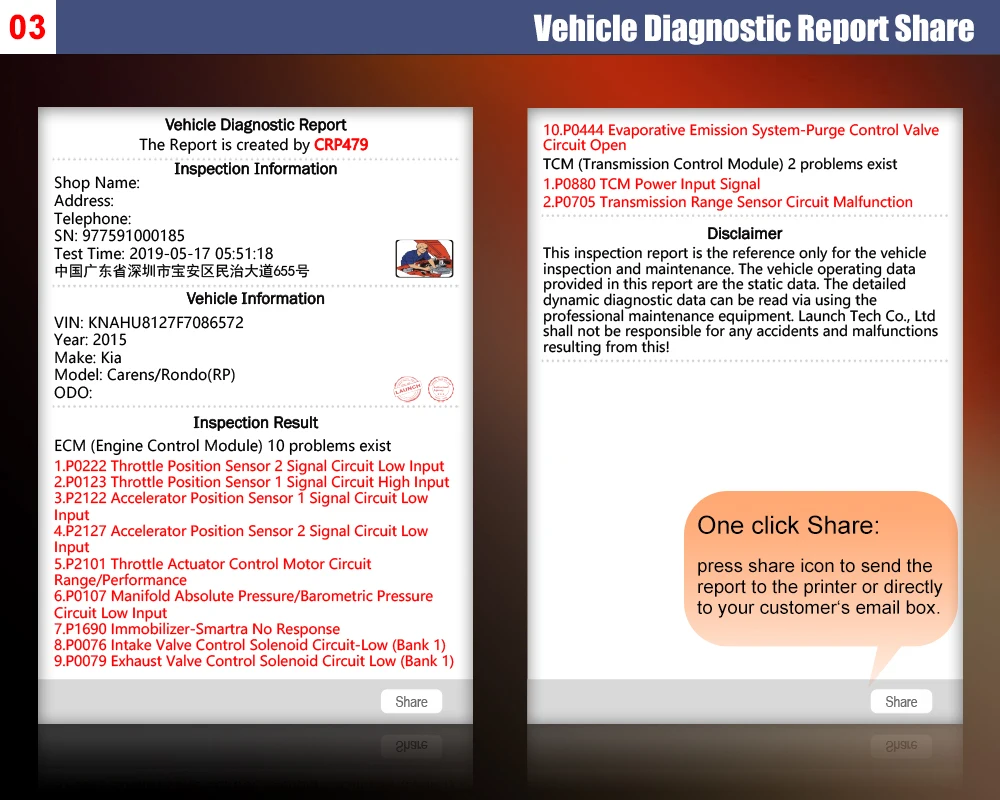The image size is (1000, 800).
Task: Click the Inspection Information heading
Action: [x=255, y=169]
